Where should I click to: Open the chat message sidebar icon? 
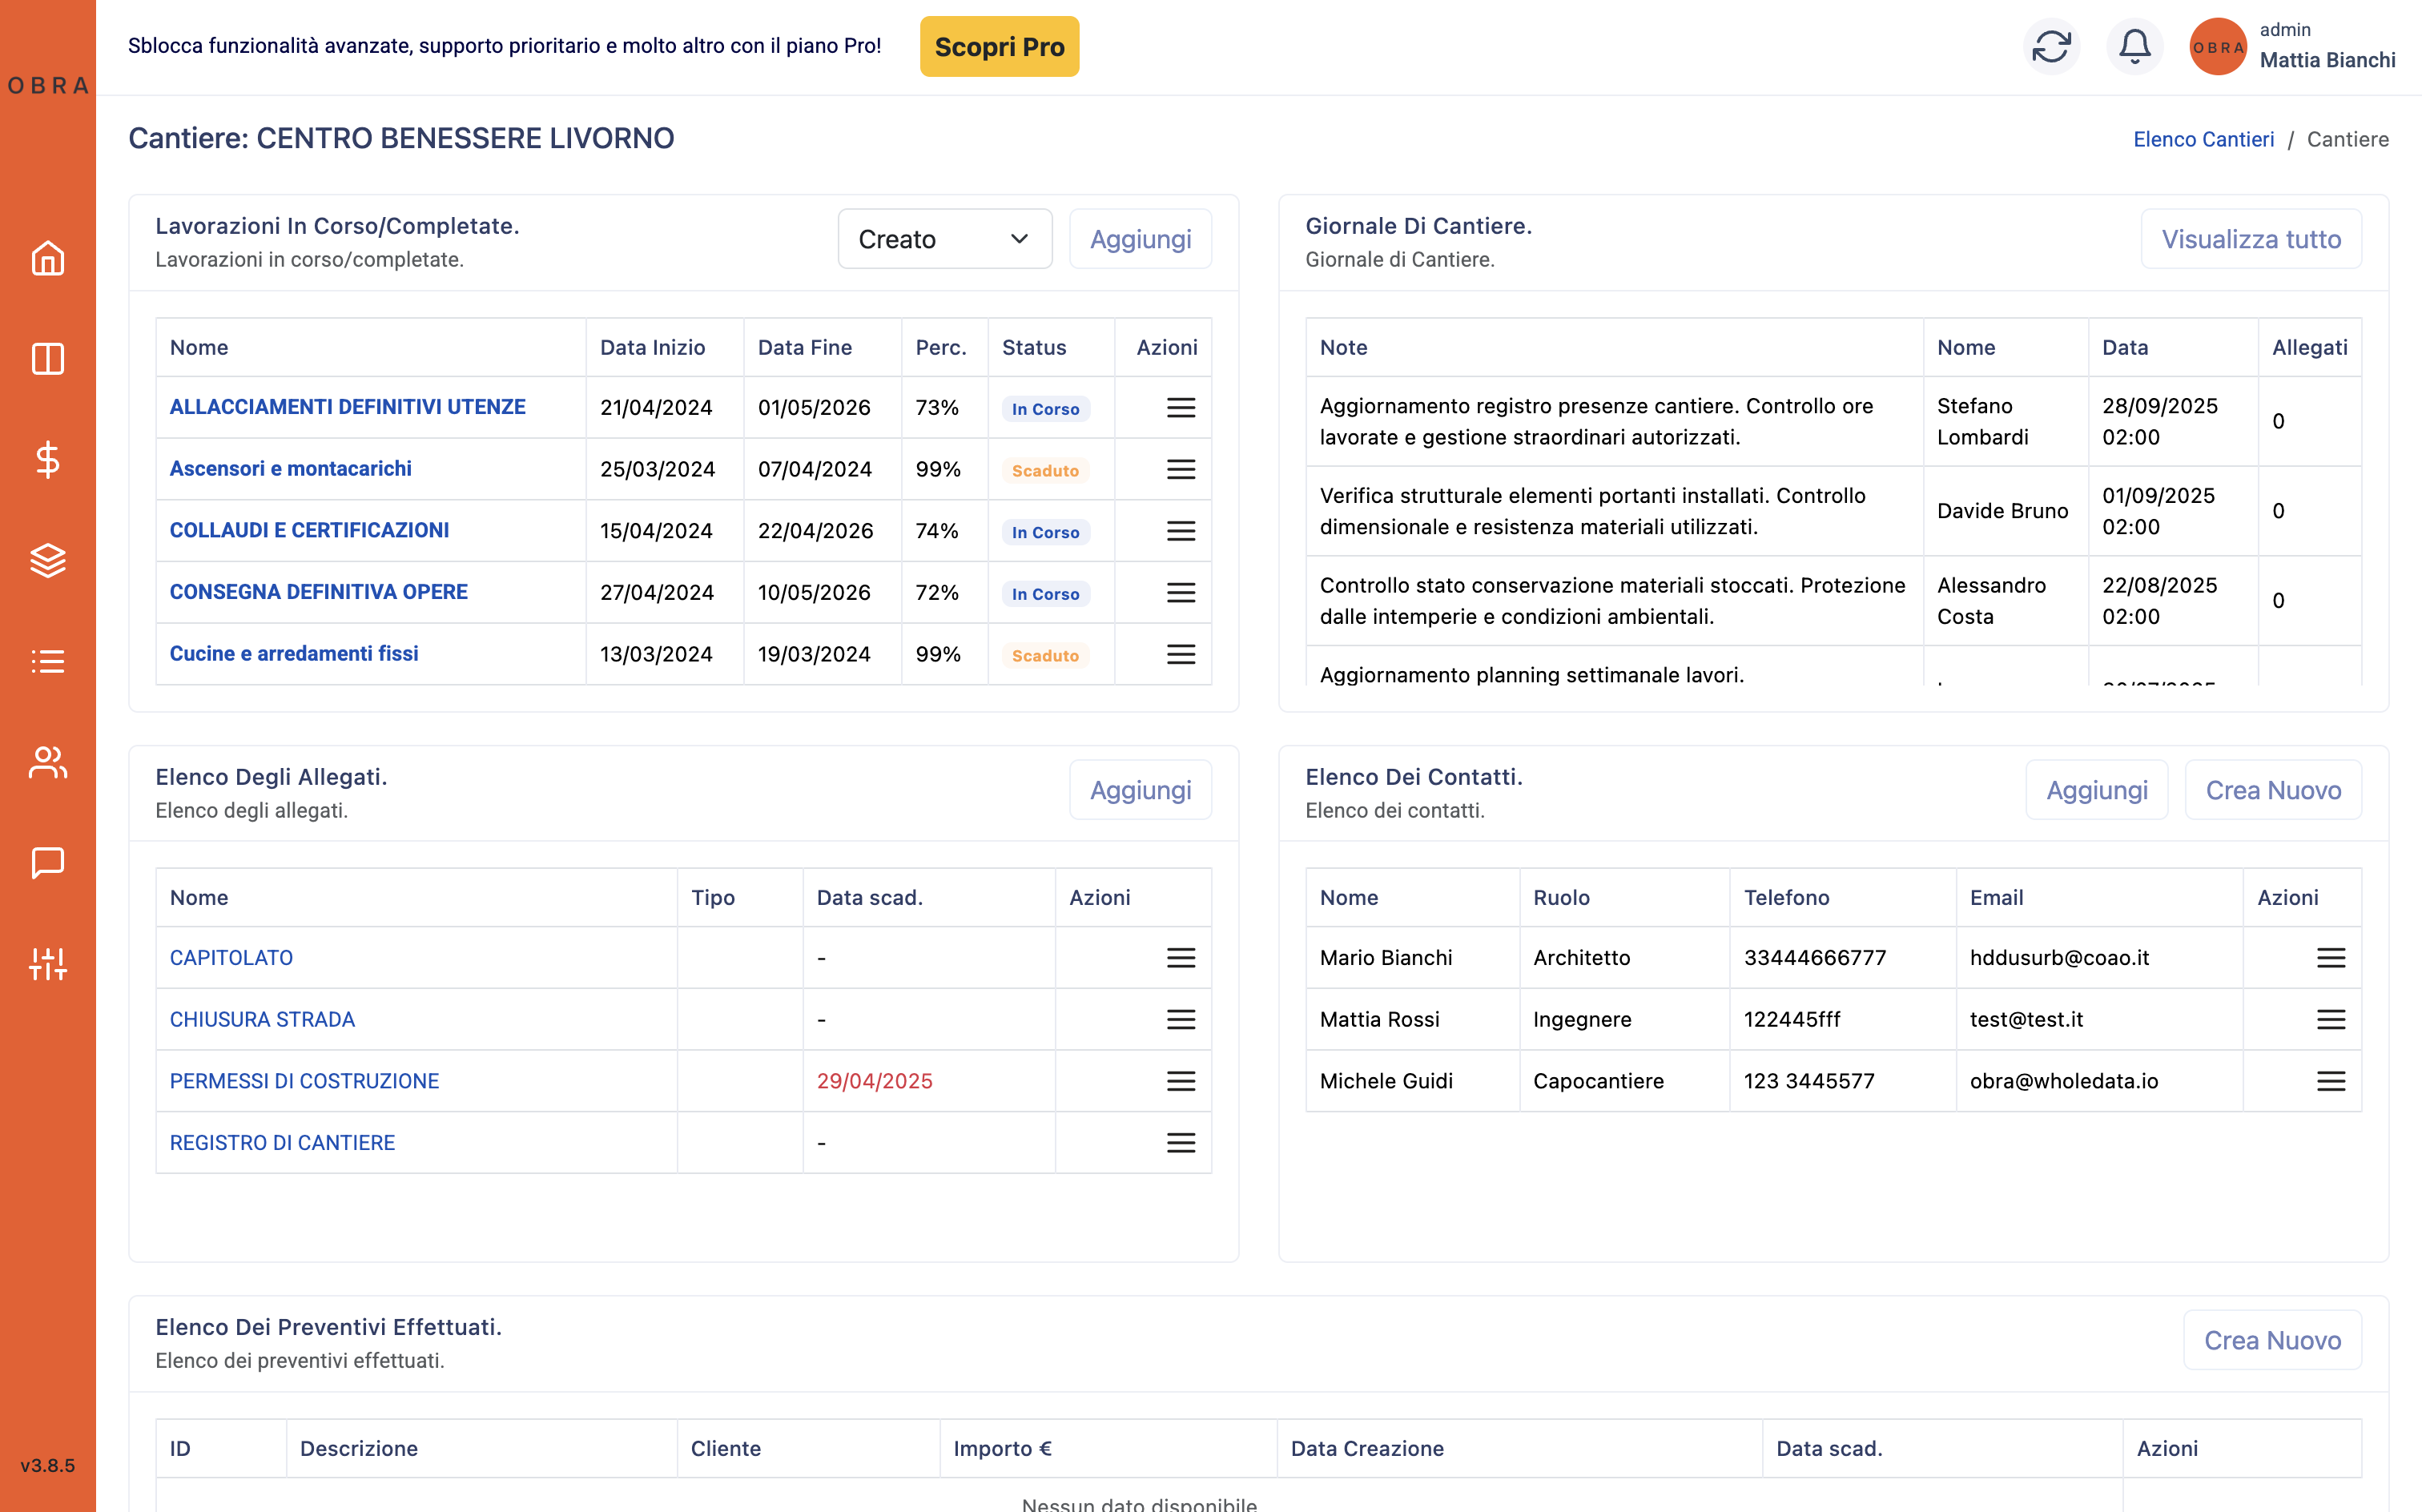[x=47, y=863]
